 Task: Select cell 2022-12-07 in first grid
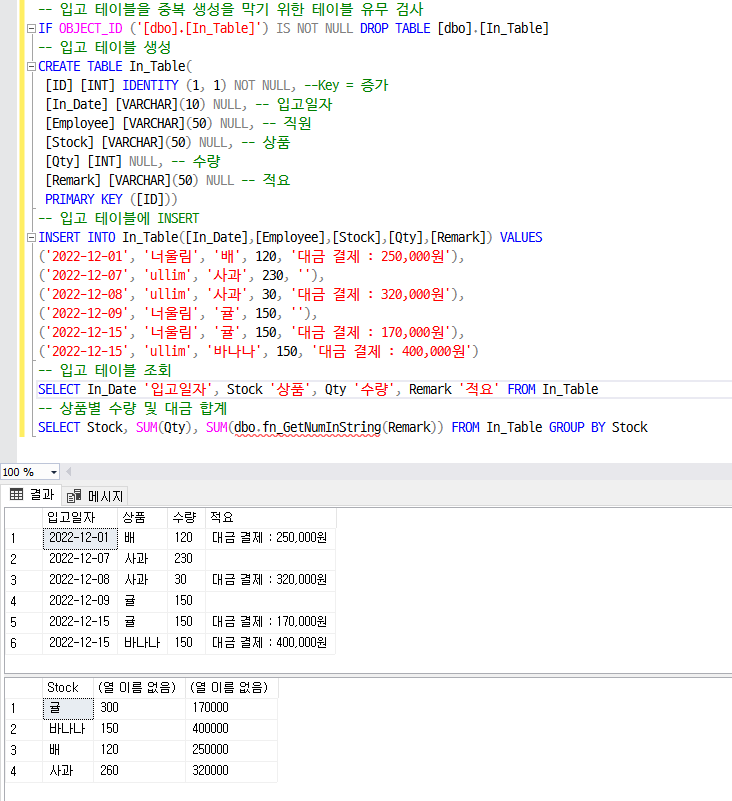click(x=80, y=559)
